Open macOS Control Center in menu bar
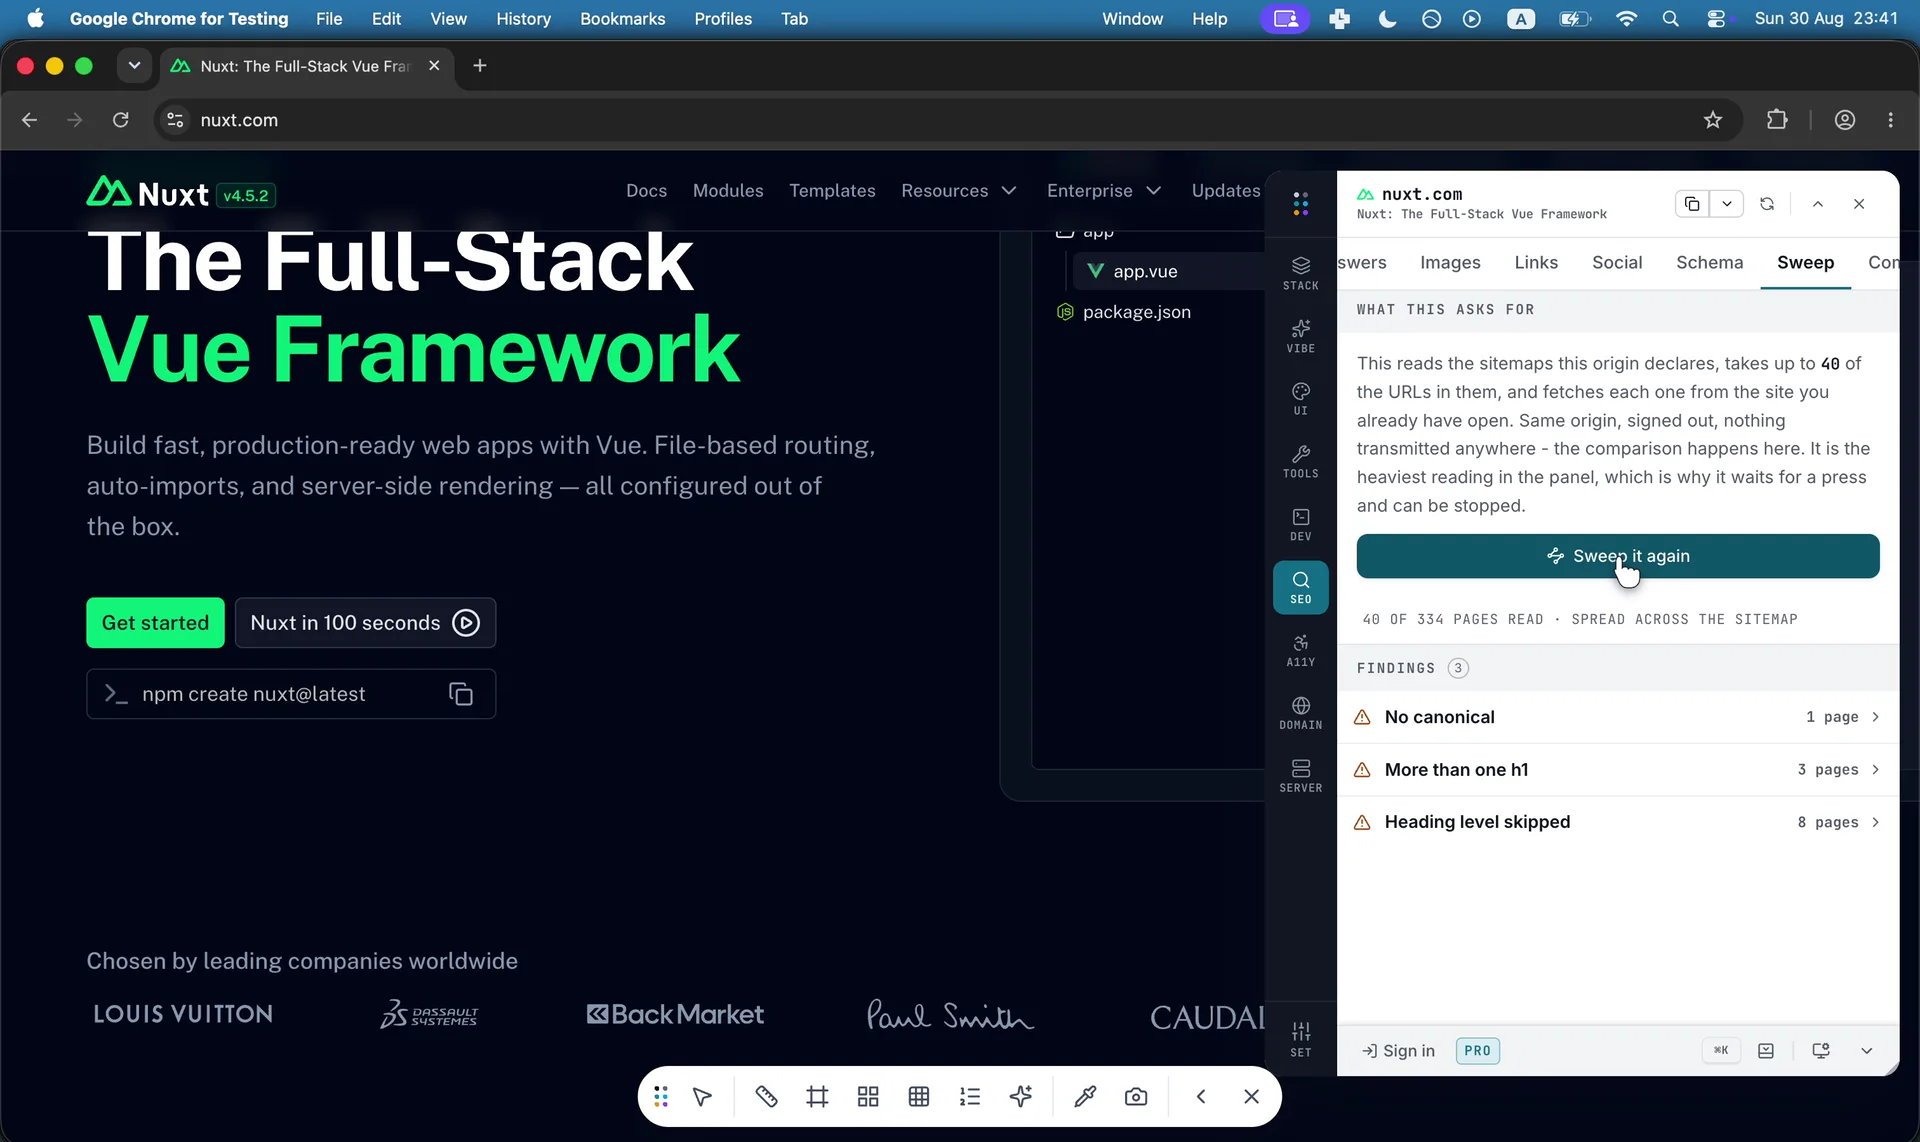 point(1716,19)
